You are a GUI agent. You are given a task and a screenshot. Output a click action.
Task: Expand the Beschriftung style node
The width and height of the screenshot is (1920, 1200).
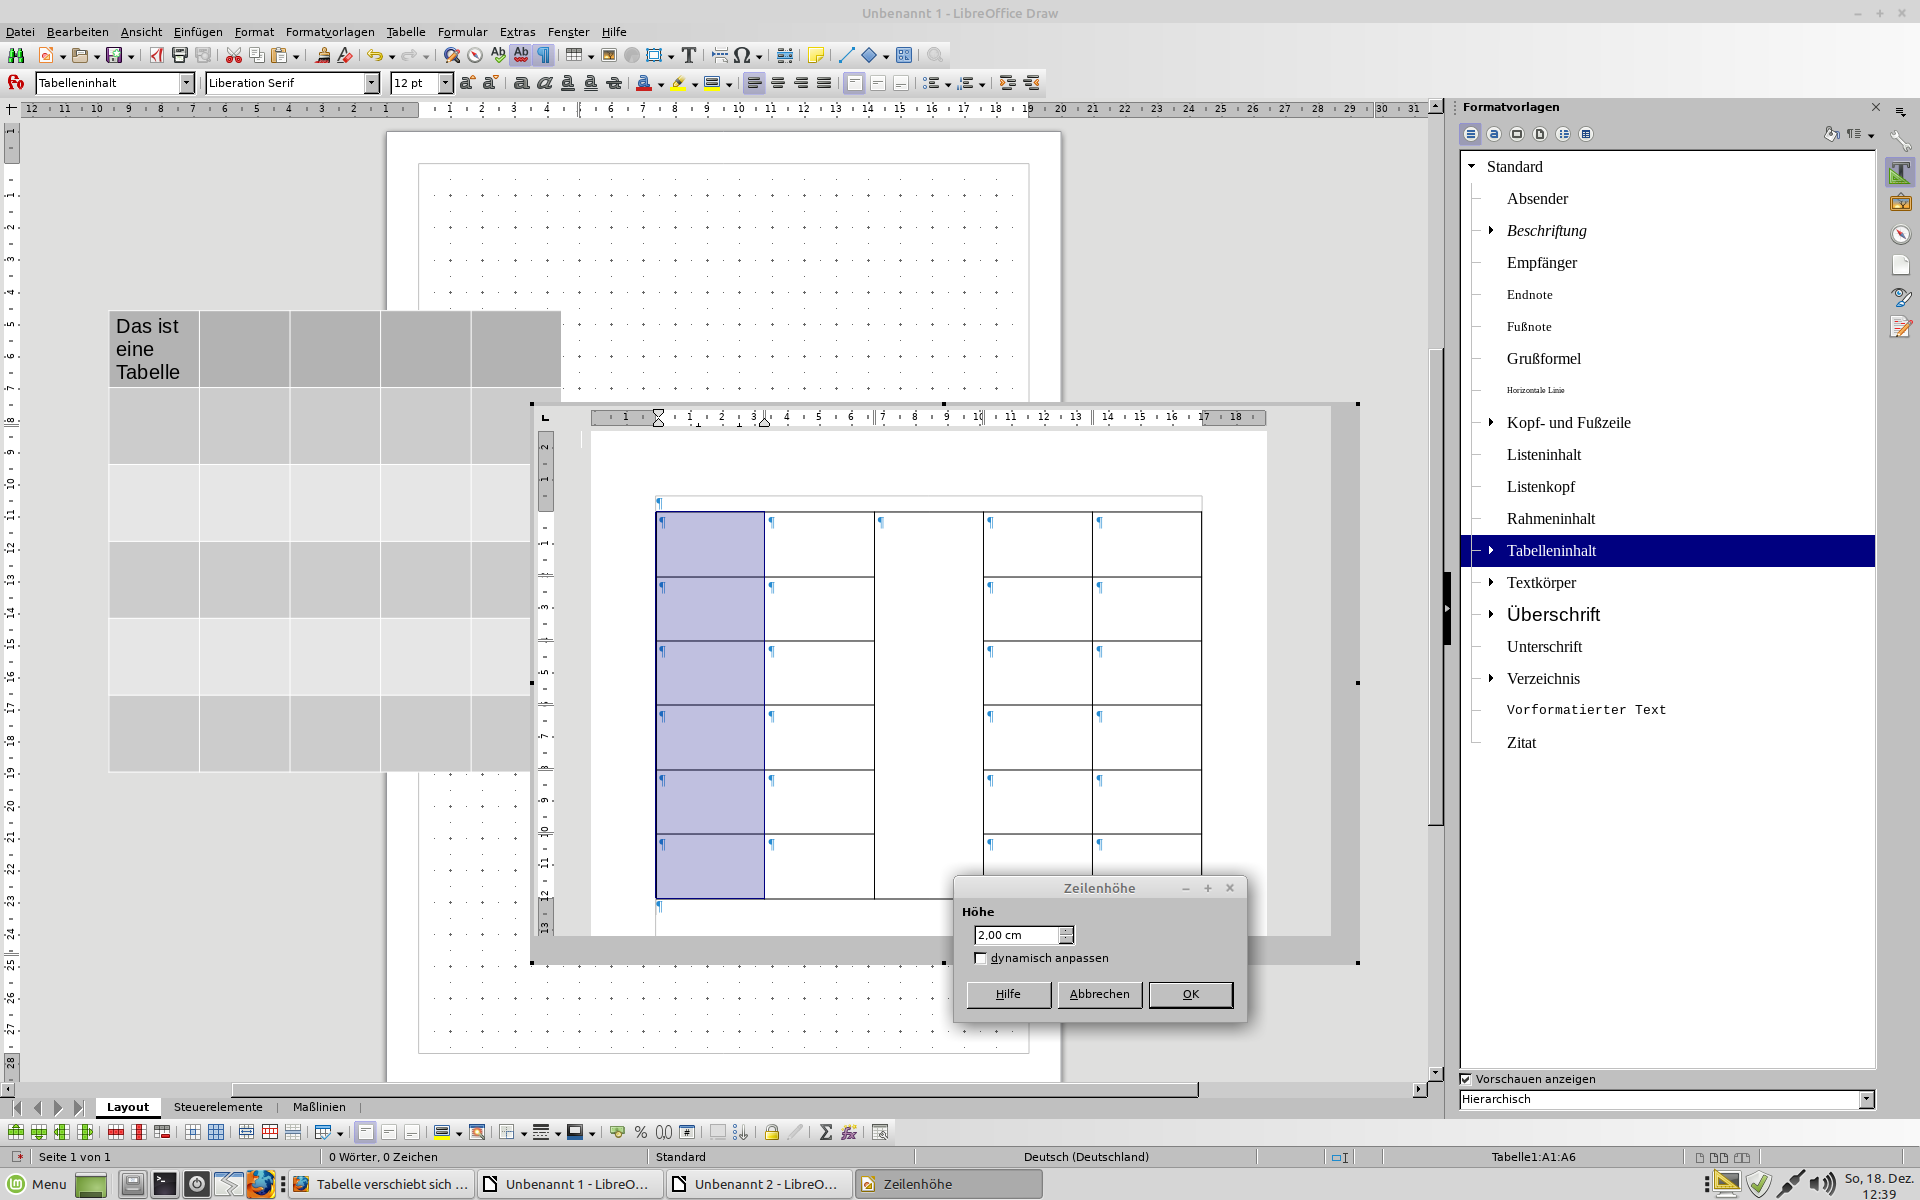pos(1491,231)
